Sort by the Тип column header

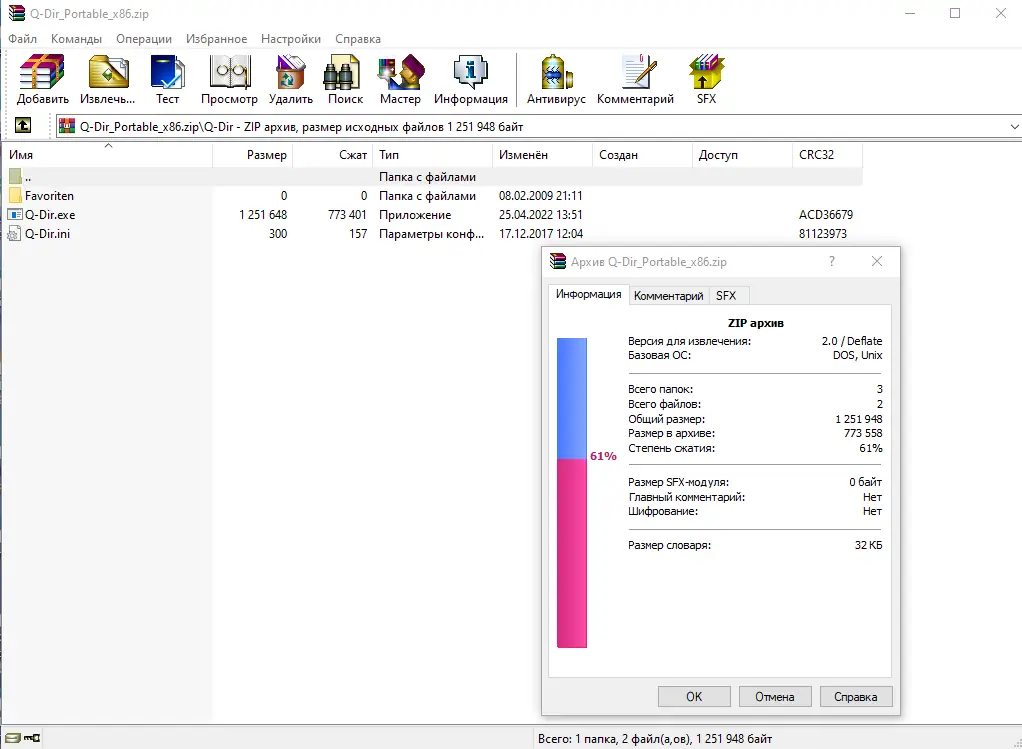432,154
